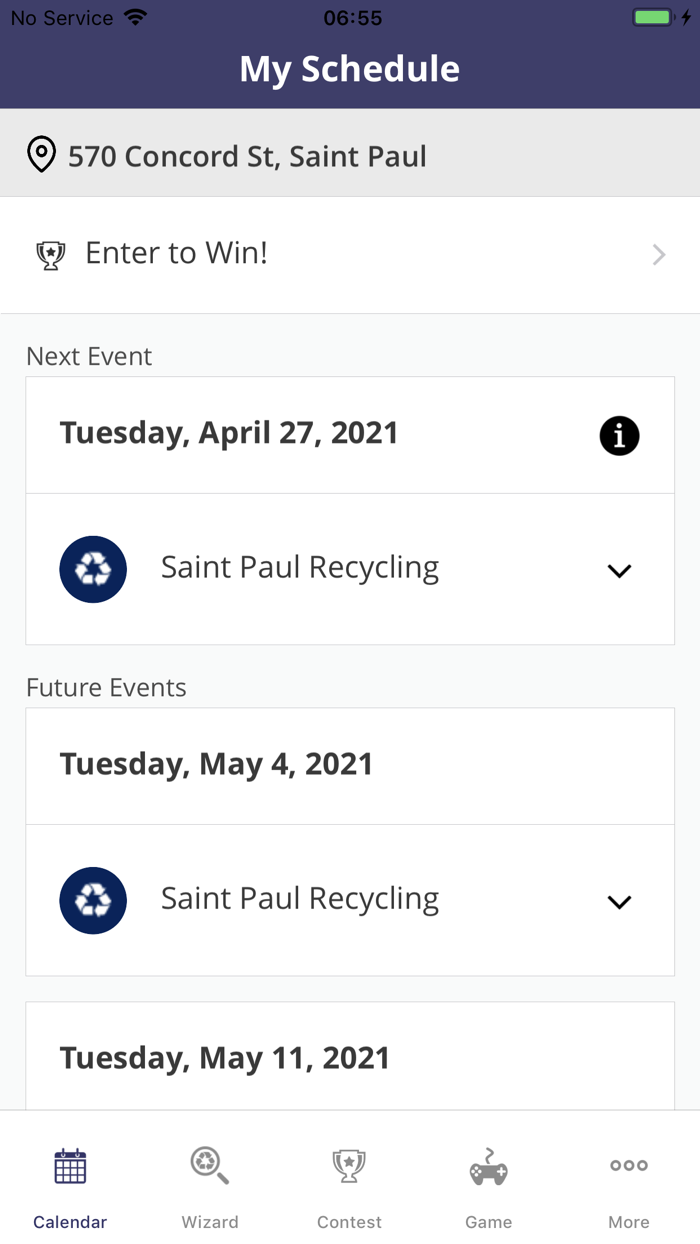Select the 570 Concord St address
The image size is (700, 1244).
click(x=246, y=155)
